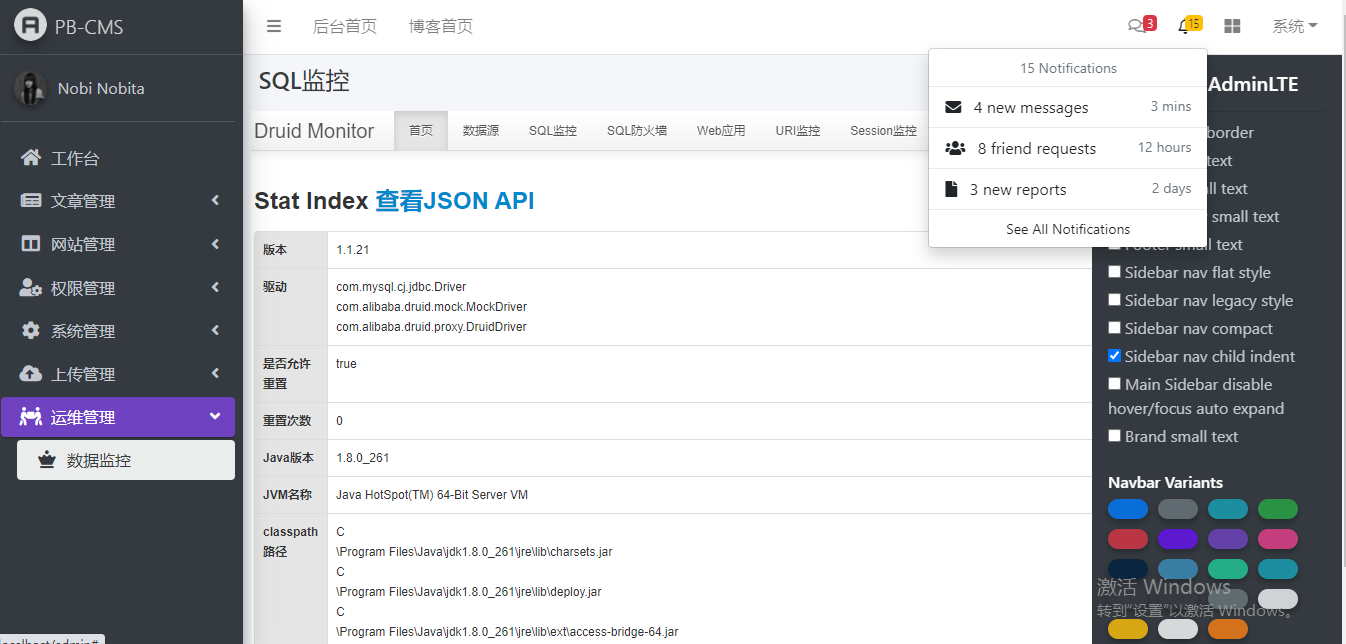This screenshot has height=644, width=1346.
Task: Click the file icon beside new reports
Action: click(x=951, y=189)
